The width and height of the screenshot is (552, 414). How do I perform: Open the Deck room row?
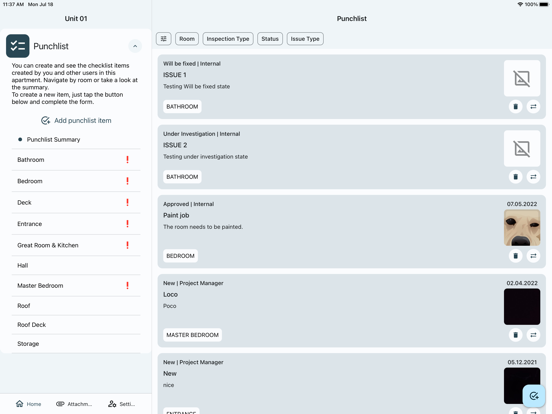[76, 202]
